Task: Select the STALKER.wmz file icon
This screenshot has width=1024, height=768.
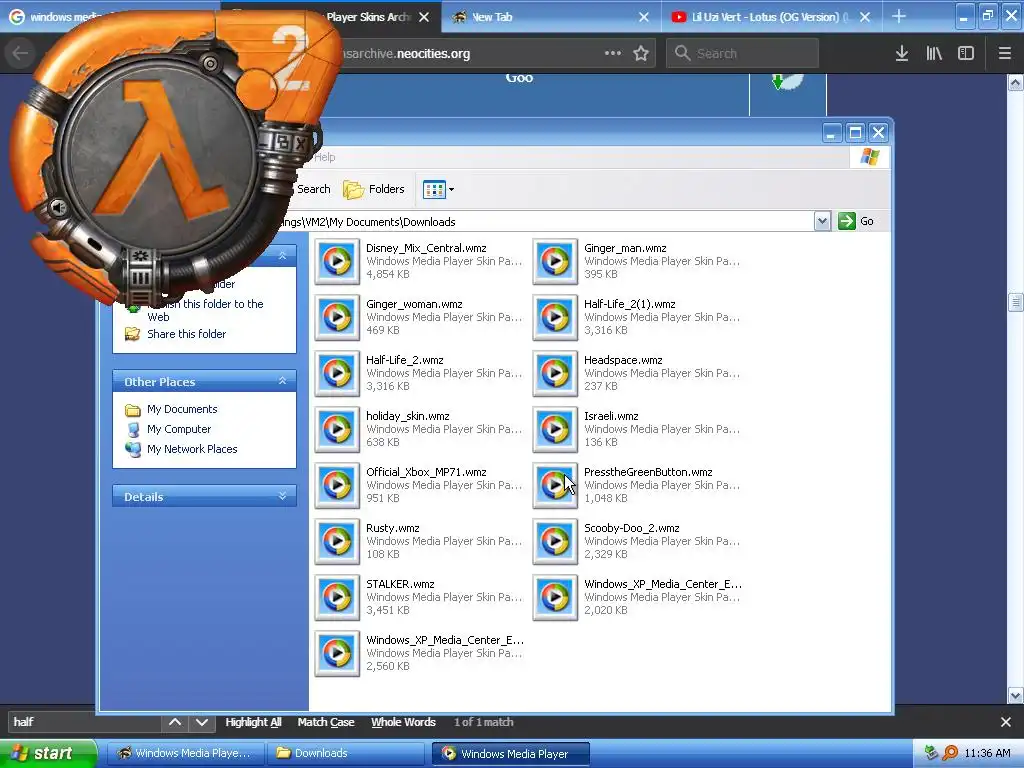Action: pos(337,598)
